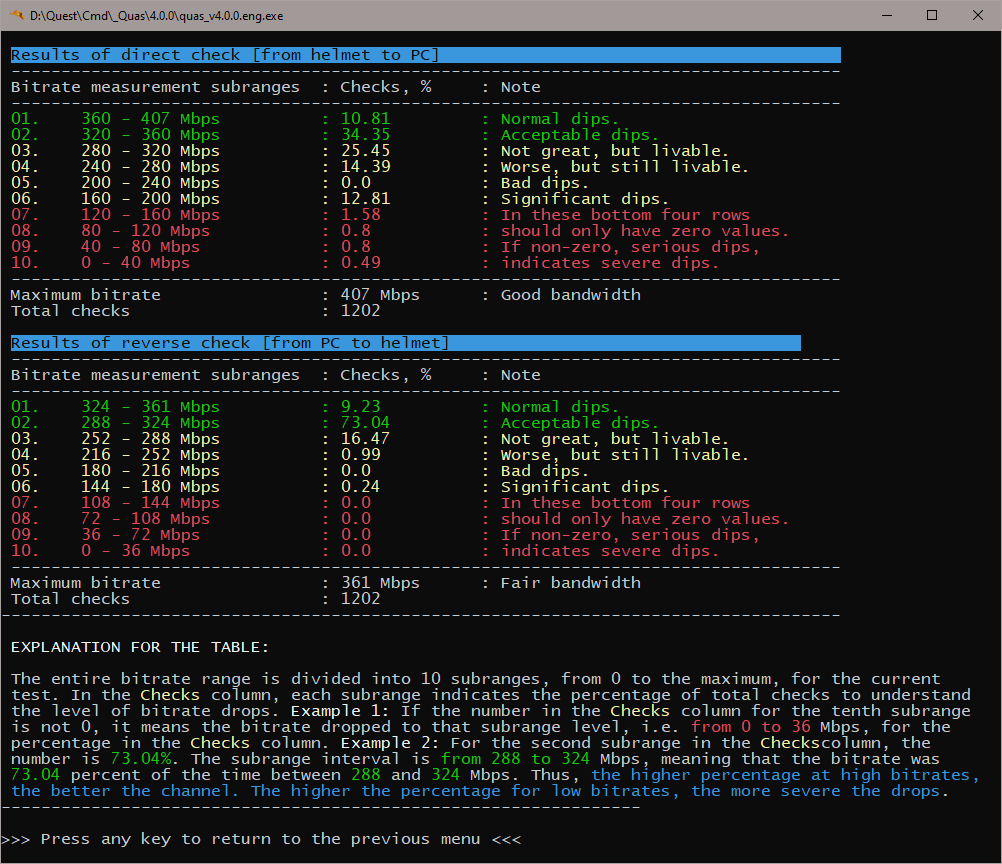Select direct check row '40 - 80 Mbps'
Image resolution: width=1002 pixels, height=864 pixels.
[385, 247]
